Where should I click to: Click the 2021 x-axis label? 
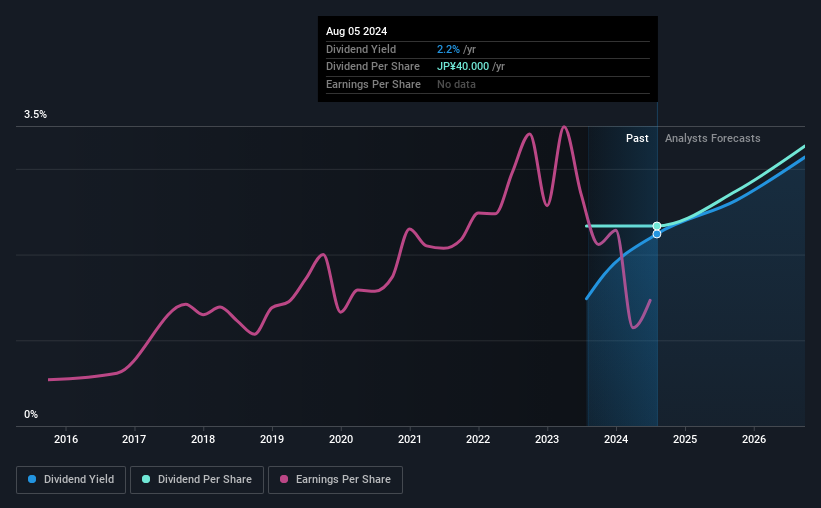409,439
